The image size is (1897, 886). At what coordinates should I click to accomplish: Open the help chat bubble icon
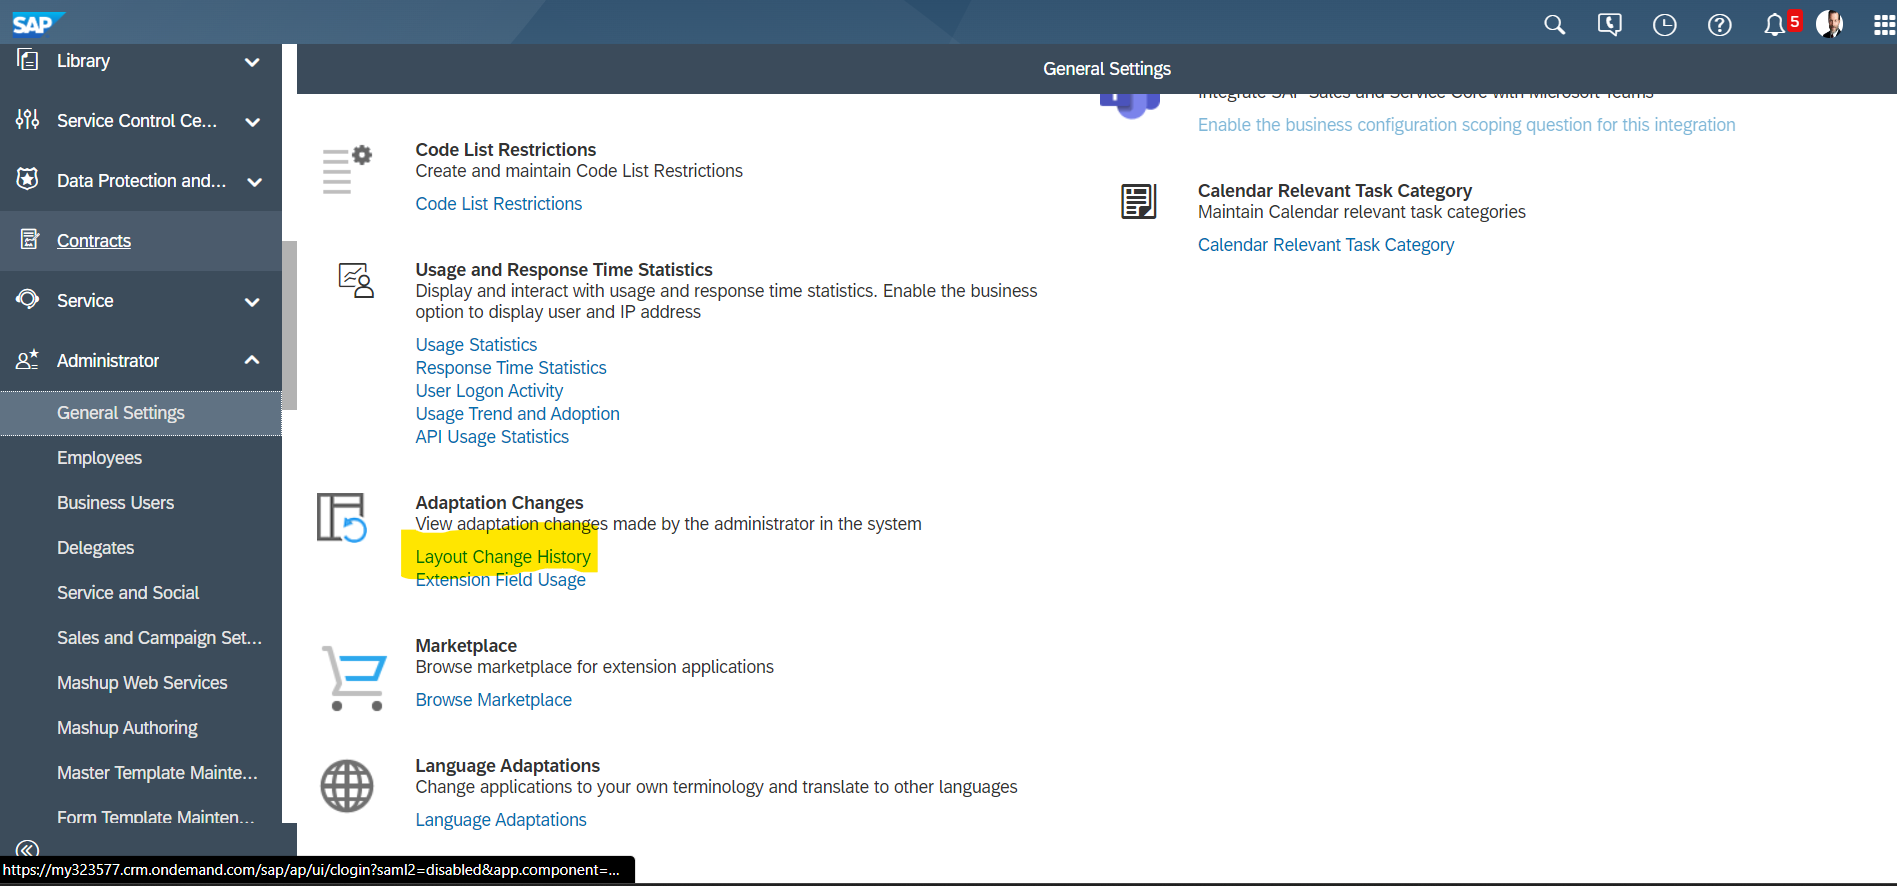coord(1609,25)
